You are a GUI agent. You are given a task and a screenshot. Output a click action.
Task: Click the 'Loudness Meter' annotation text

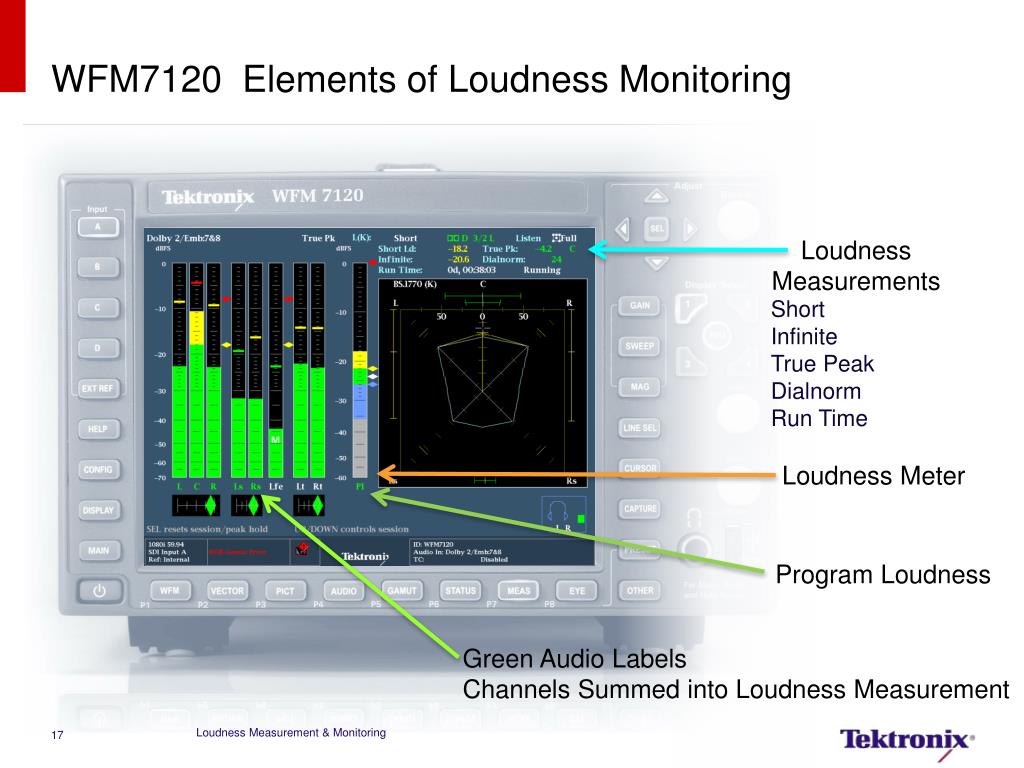click(x=873, y=476)
